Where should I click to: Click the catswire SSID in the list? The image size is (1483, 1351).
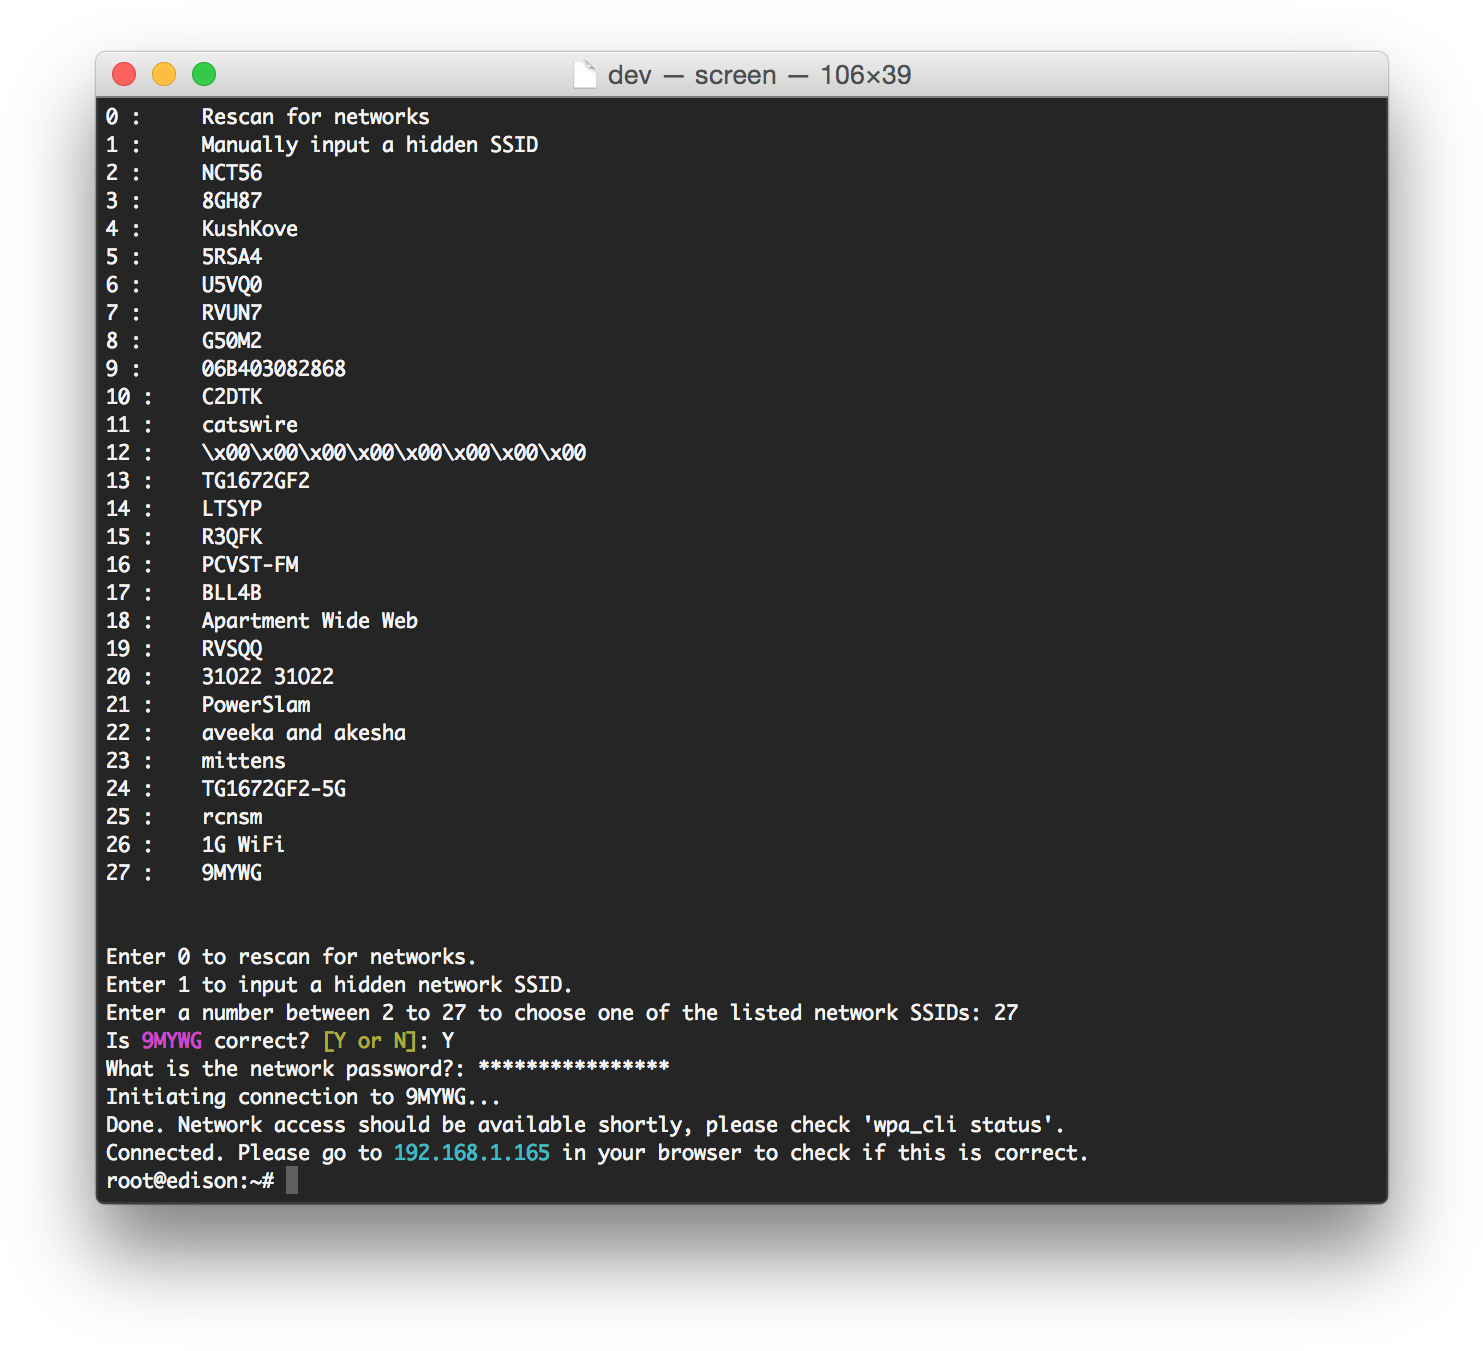coord(249,424)
